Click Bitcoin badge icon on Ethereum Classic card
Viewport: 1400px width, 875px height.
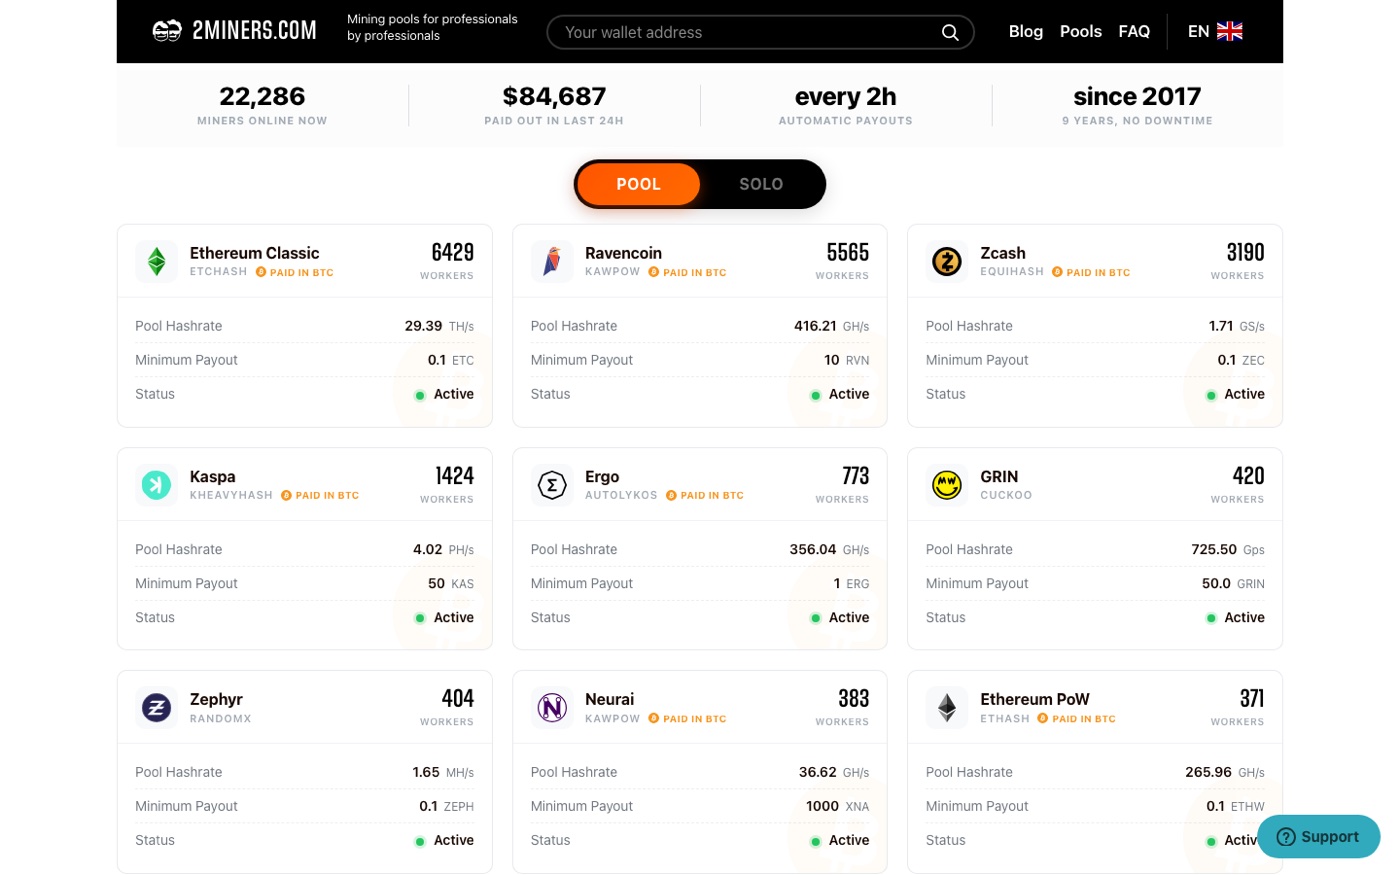pos(261,272)
